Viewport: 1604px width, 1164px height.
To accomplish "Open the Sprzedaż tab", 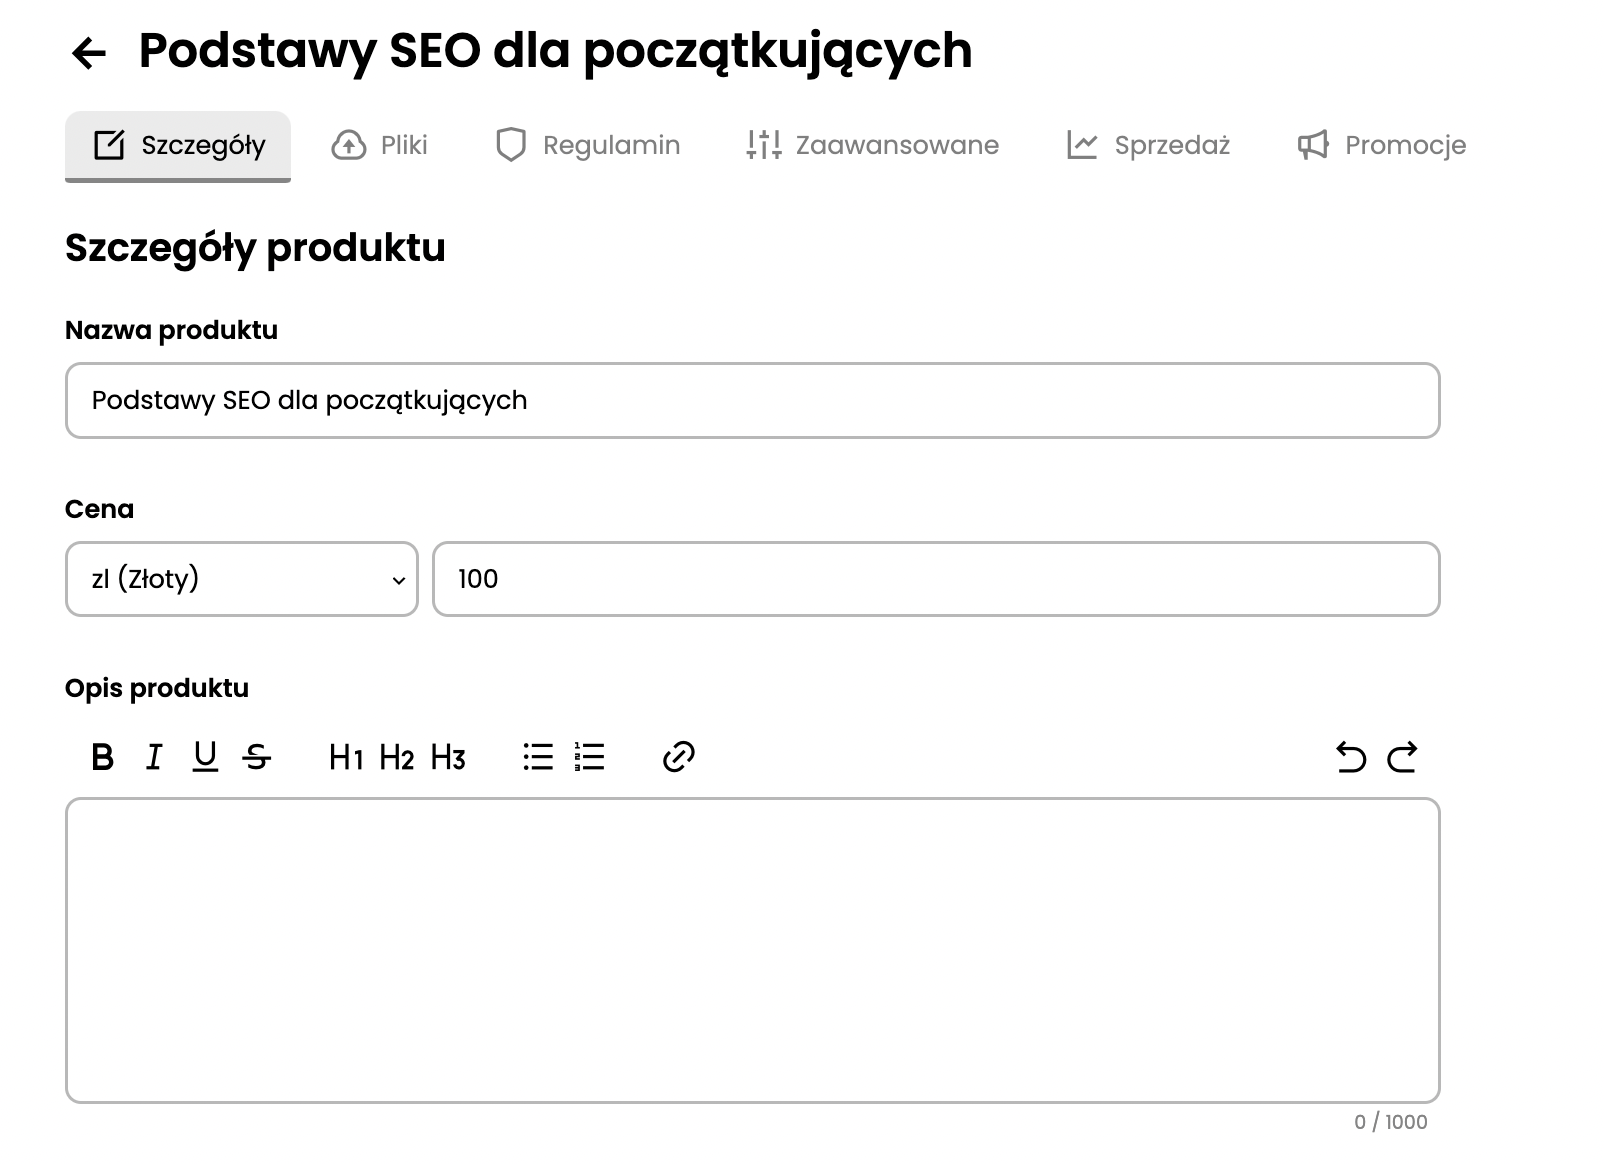I will pyautogui.click(x=1148, y=146).
